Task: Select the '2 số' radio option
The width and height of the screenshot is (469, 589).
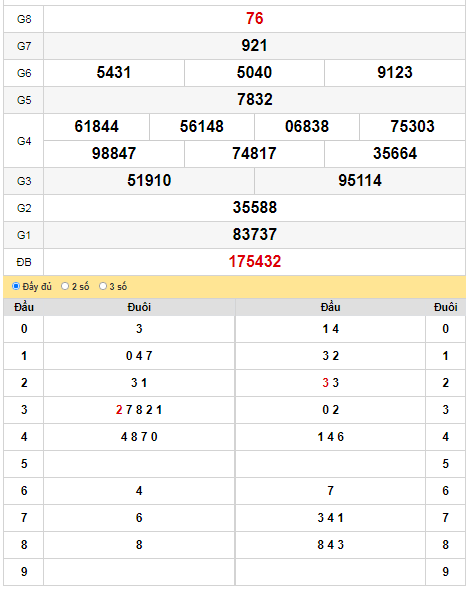Action: pyautogui.click(x=65, y=286)
